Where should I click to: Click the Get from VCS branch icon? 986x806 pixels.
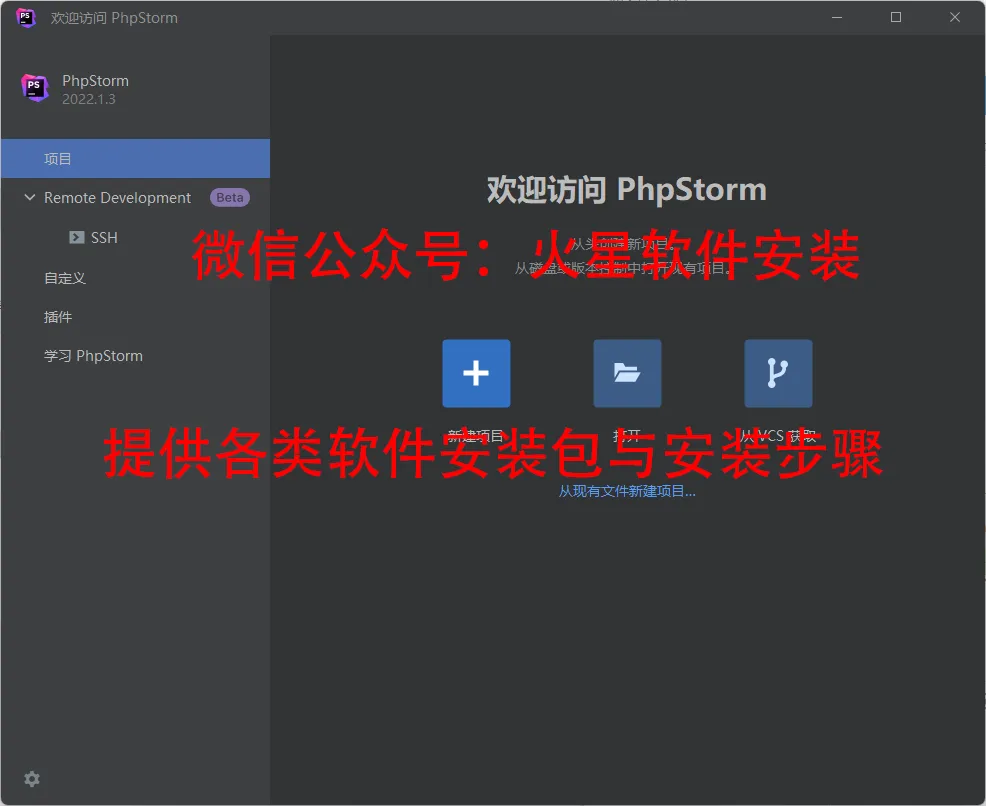click(778, 373)
